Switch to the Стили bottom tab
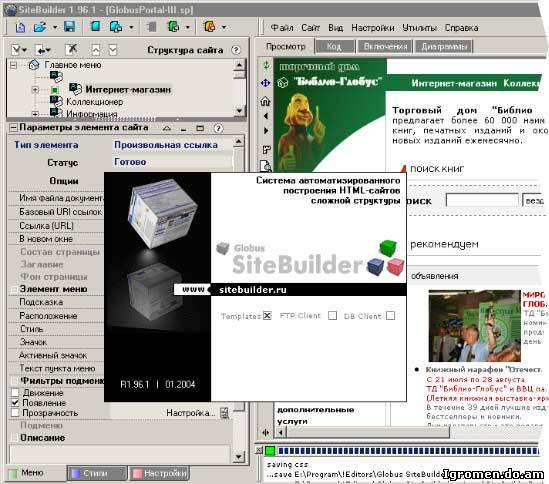549x484 pixels. coord(96,473)
